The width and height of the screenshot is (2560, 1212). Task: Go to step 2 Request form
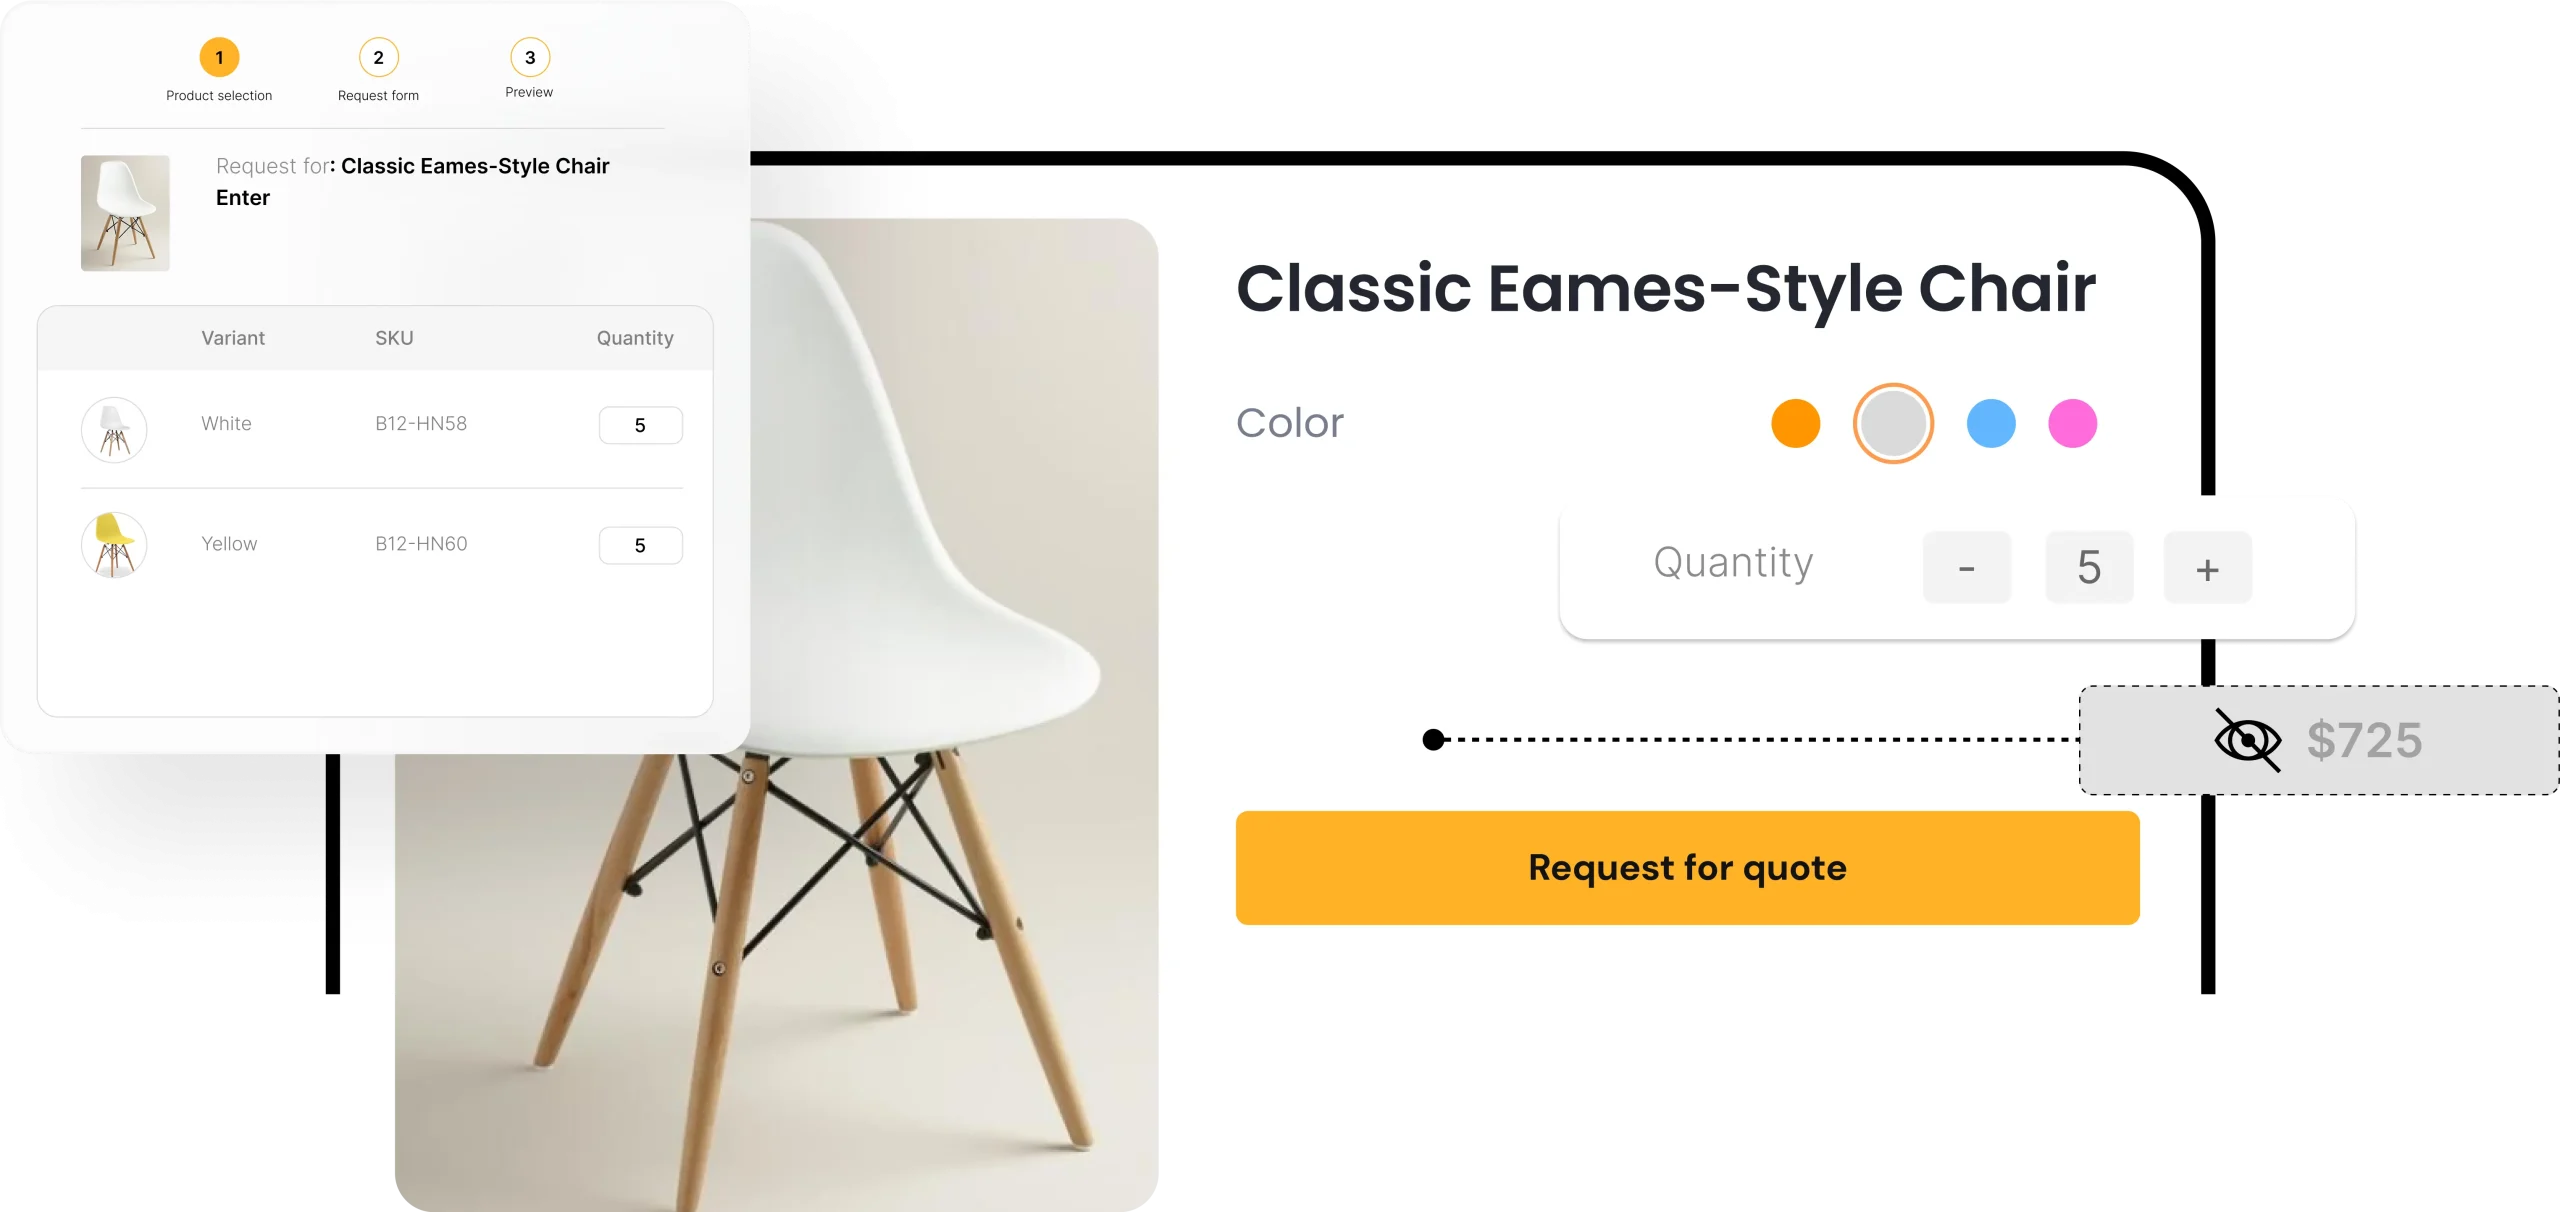[378, 70]
